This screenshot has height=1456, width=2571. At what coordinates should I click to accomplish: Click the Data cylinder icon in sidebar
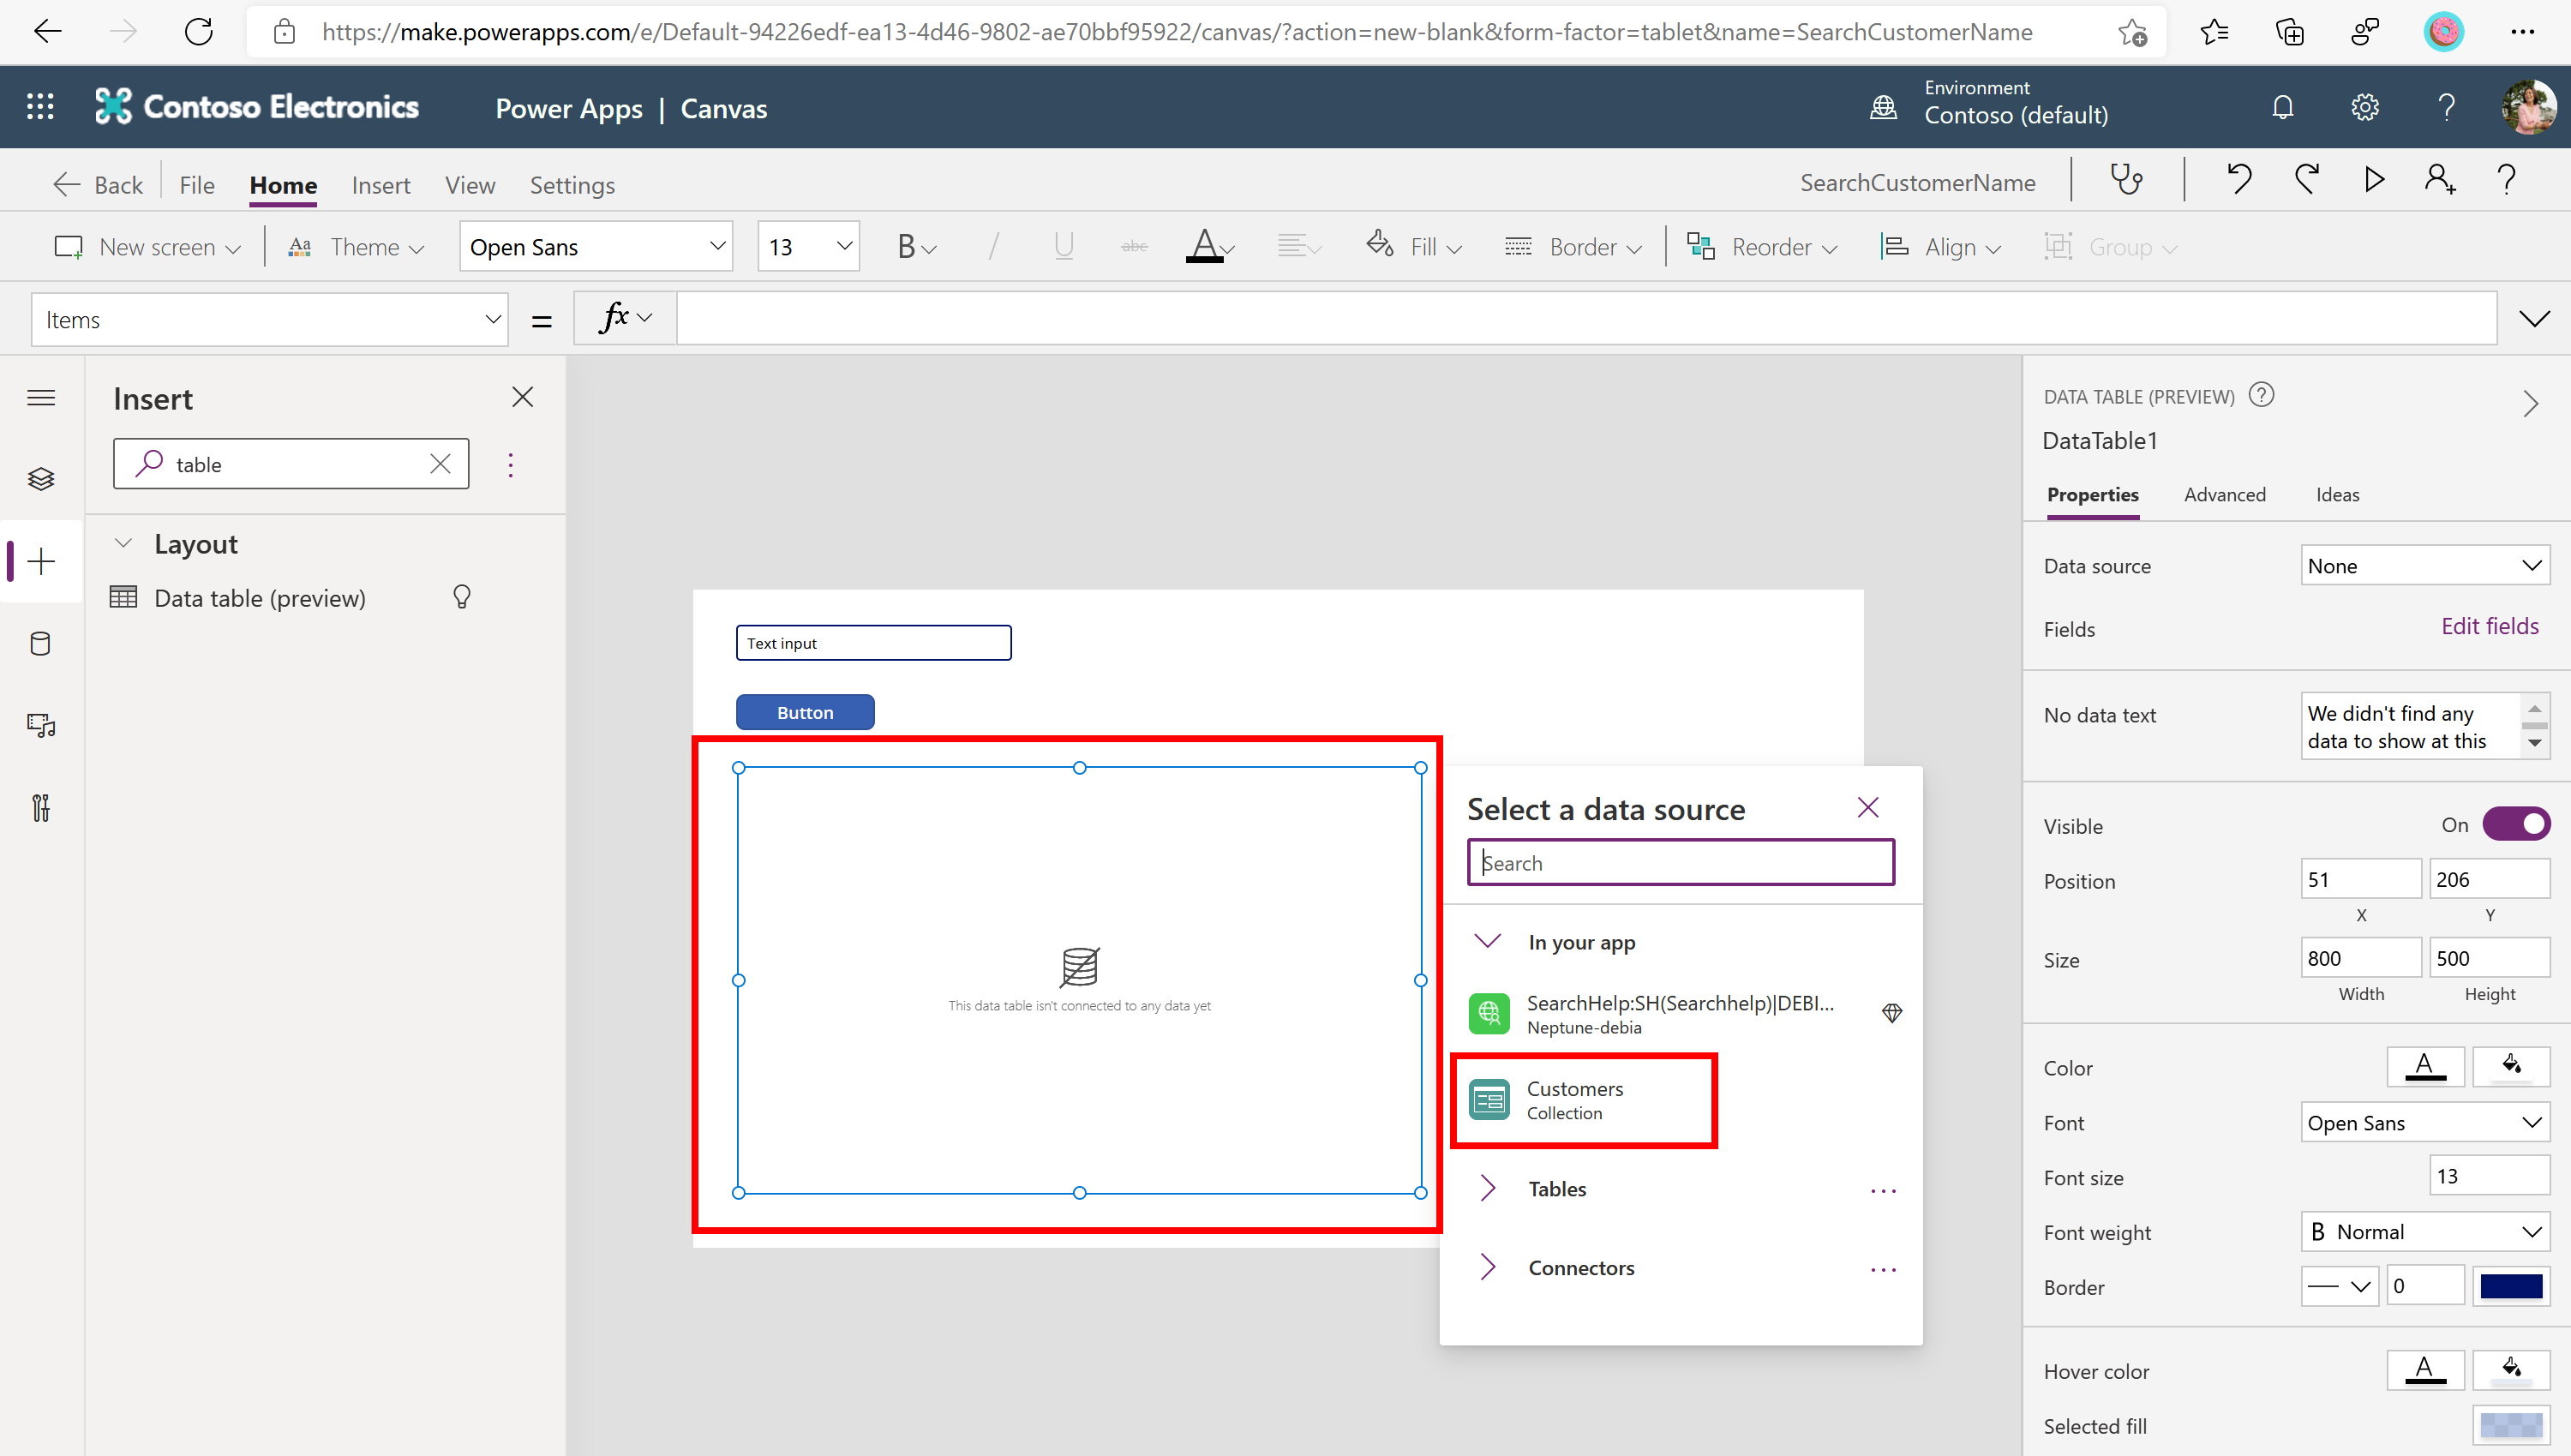point(41,643)
